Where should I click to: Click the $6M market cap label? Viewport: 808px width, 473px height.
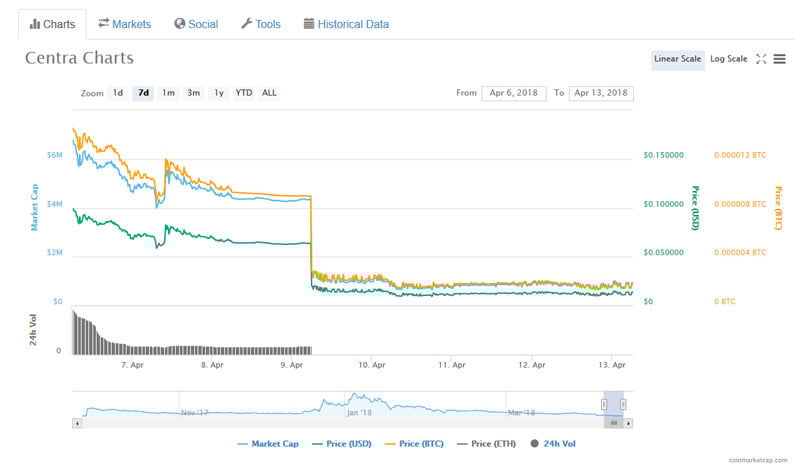pos(55,155)
